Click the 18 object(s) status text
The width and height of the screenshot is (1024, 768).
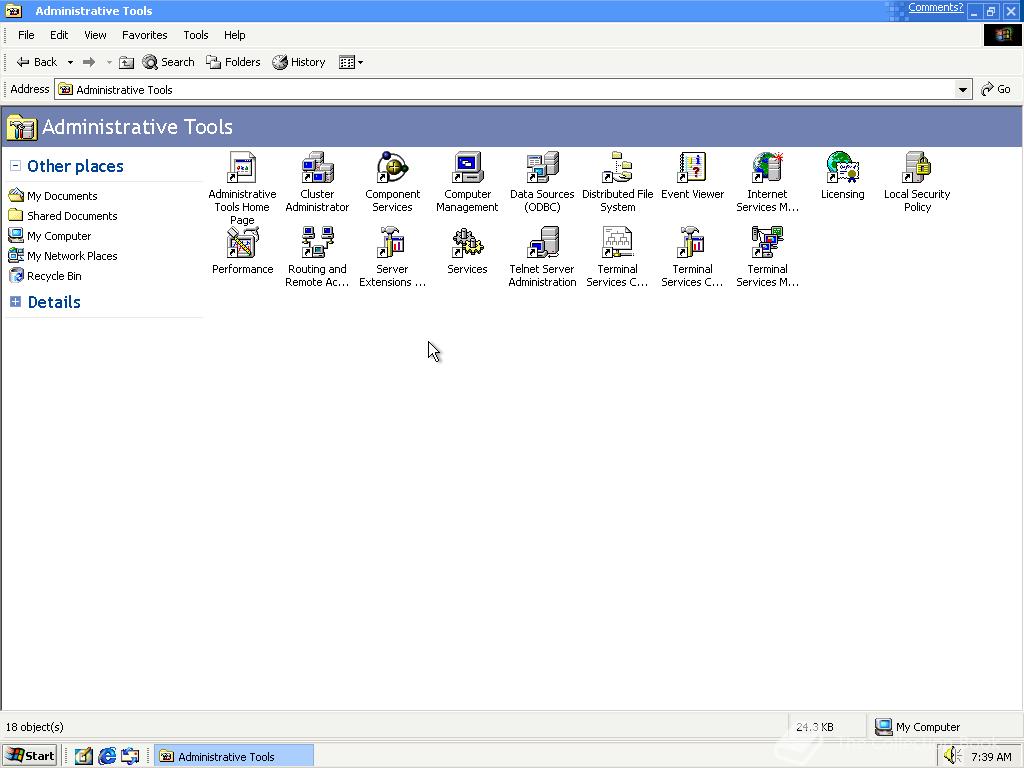click(x=35, y=727)
